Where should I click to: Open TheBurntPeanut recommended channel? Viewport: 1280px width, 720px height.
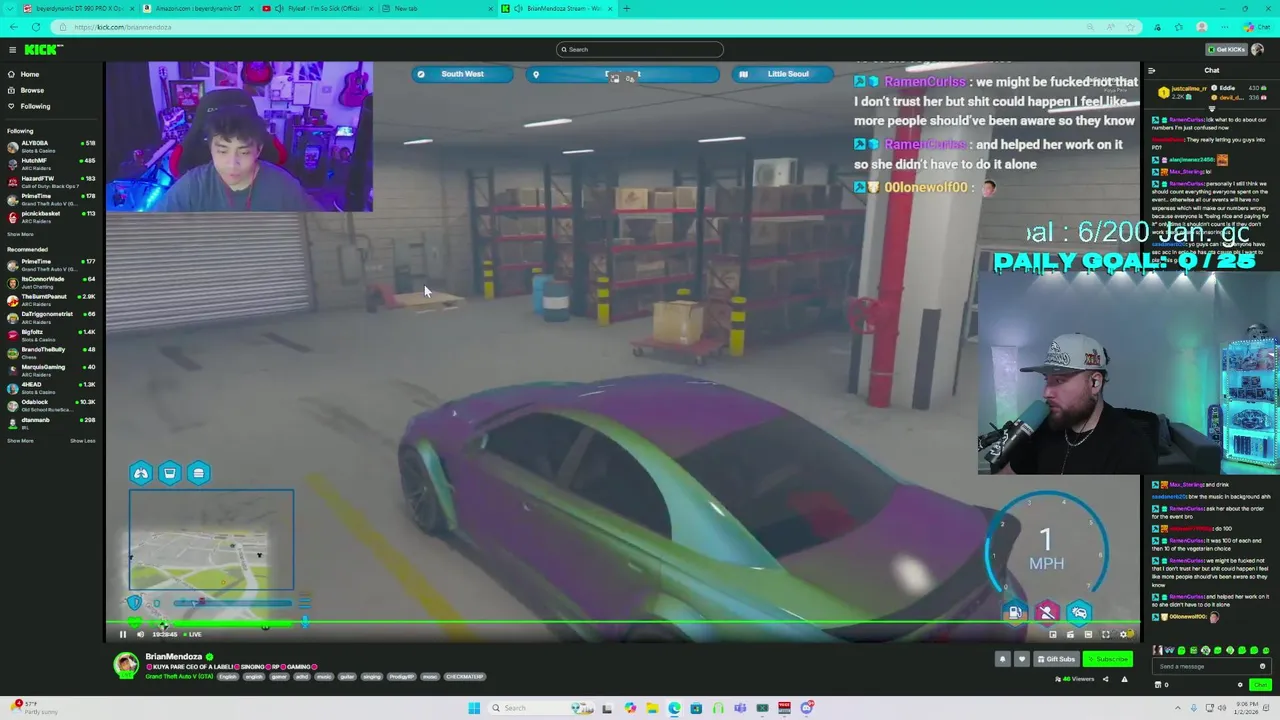51,299
